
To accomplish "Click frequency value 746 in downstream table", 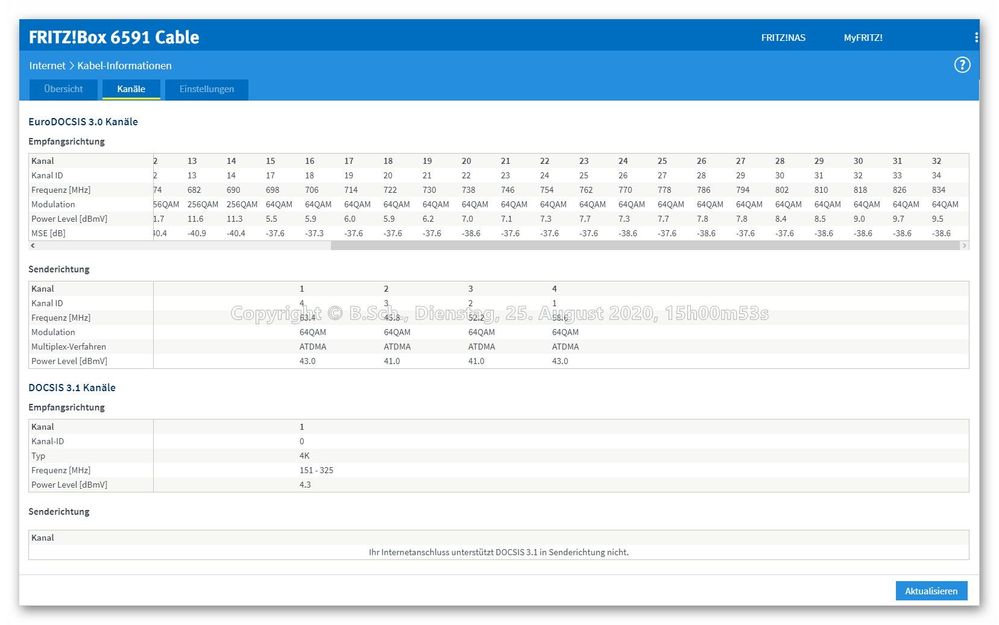I will pyautogui.click(x=508, y=190).
